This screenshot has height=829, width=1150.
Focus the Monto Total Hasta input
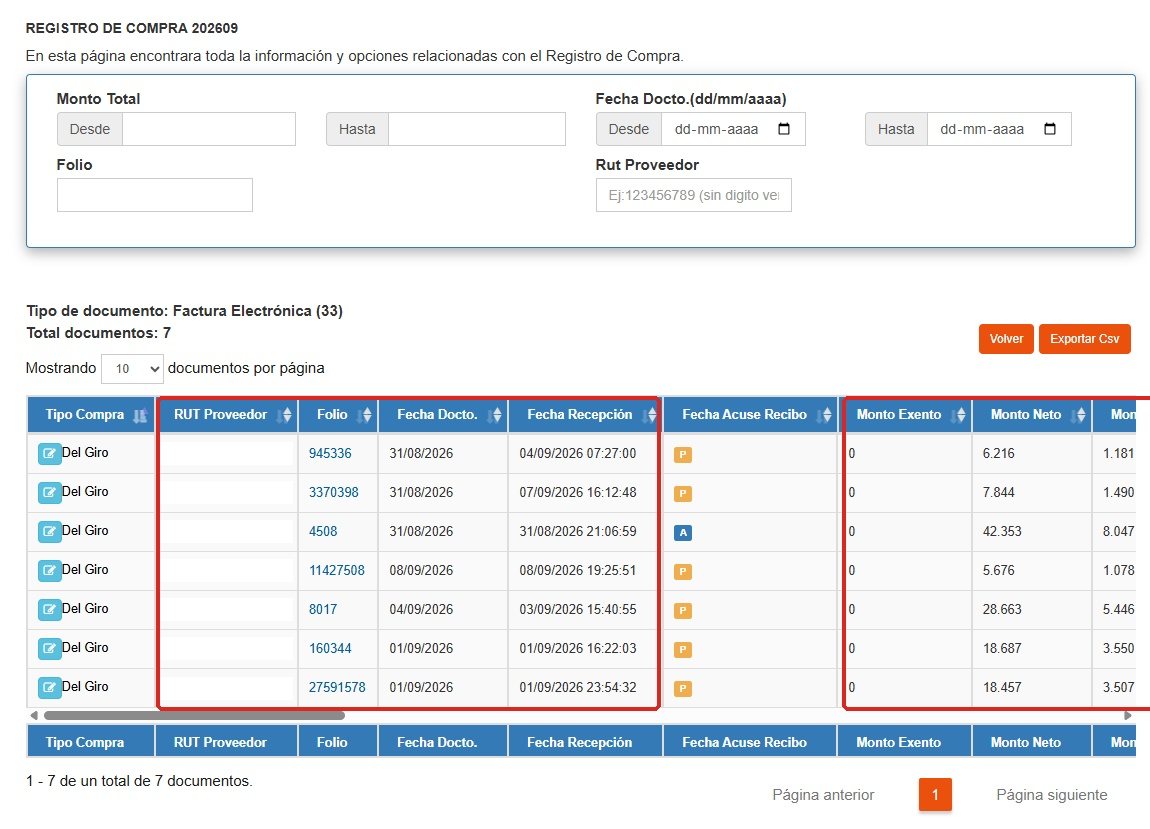click(x=477, y=129)
